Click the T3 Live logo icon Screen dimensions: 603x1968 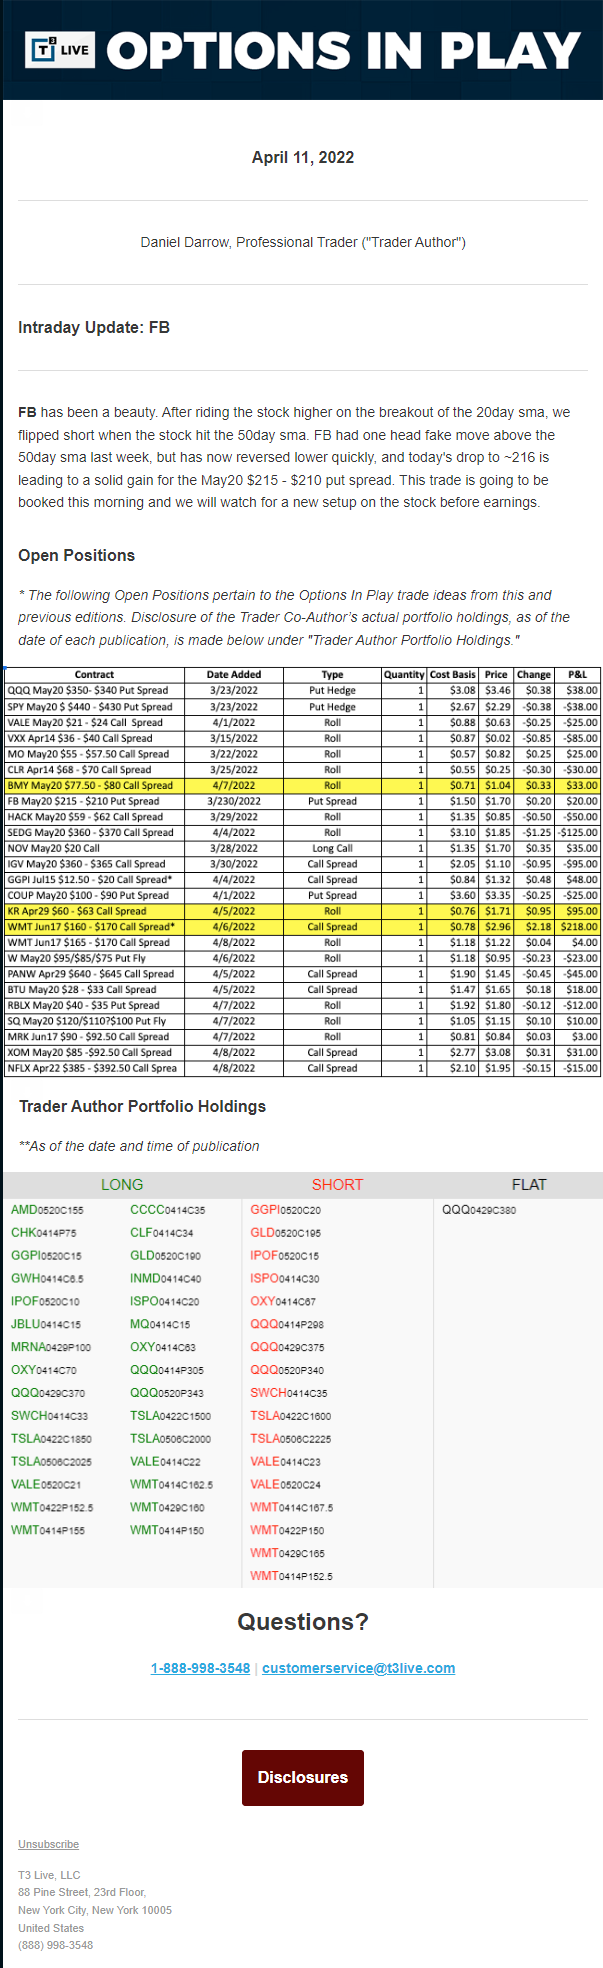(x=60, y=50)
